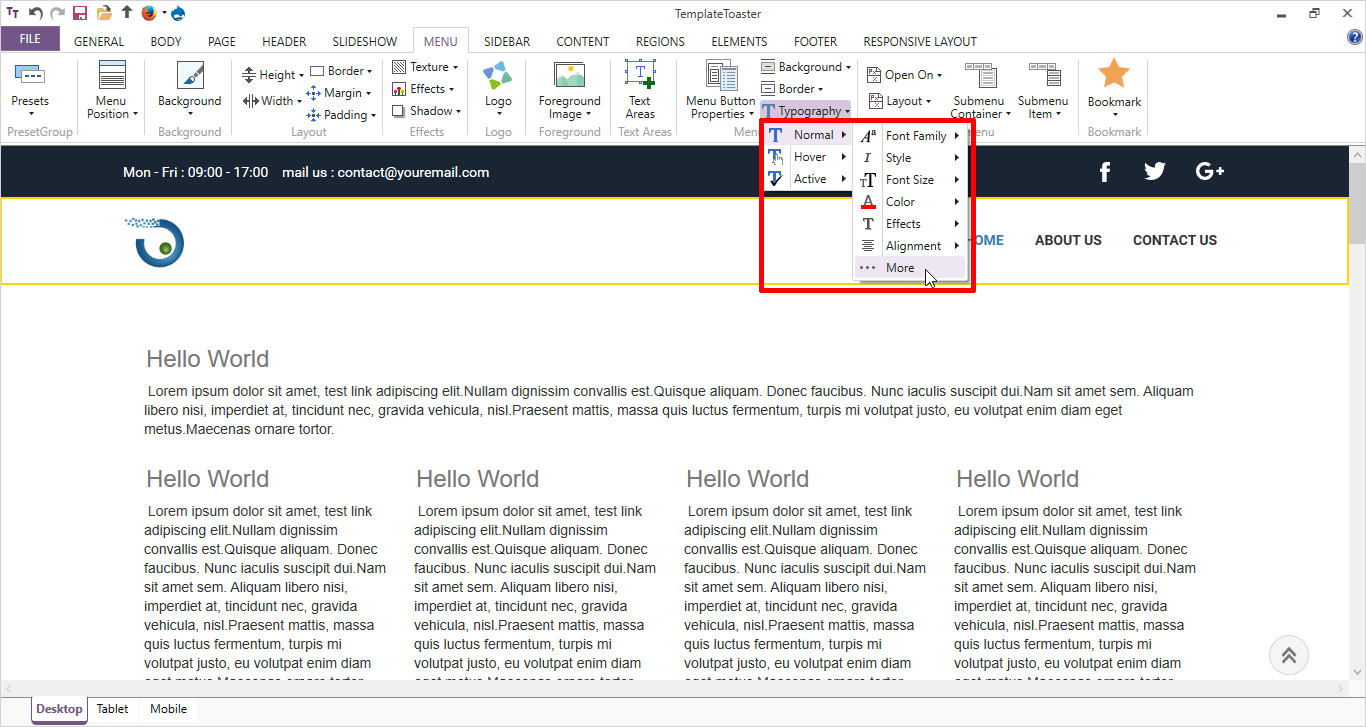Screen dimensions: 1366x727
Task: Open the Help question mark icon
Action: point(1355,38)
